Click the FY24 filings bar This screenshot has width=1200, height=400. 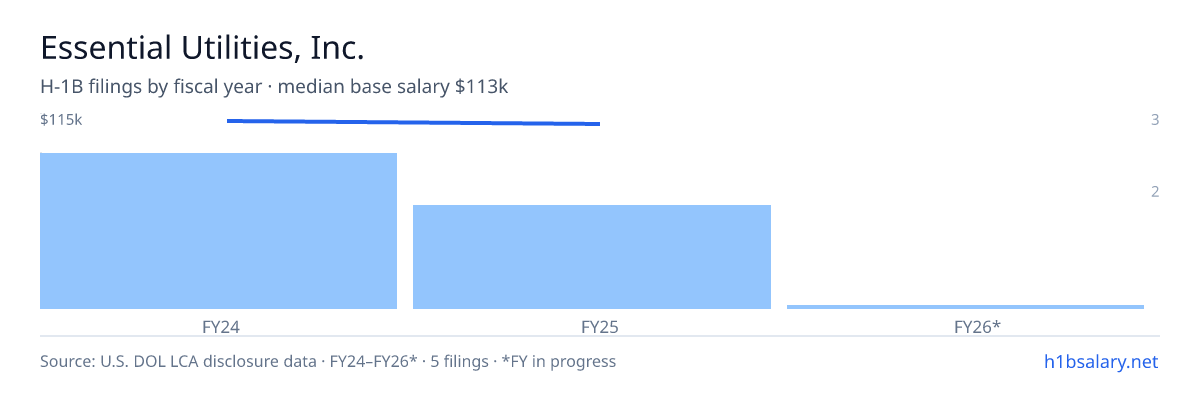(218, 231)
